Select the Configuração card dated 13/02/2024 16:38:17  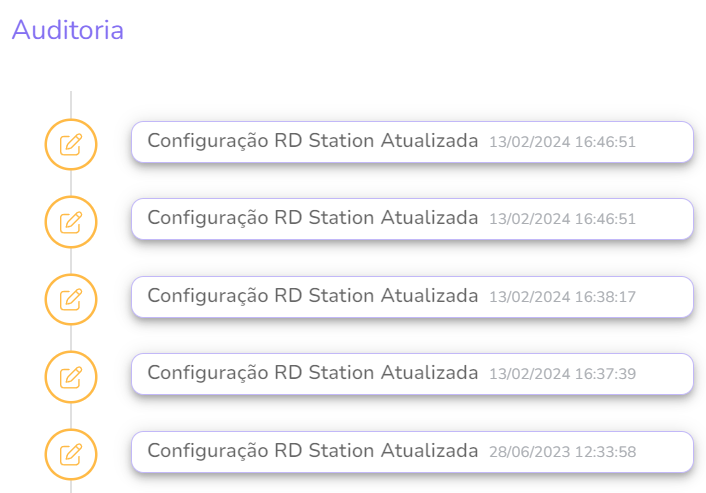tap(412, 297)
